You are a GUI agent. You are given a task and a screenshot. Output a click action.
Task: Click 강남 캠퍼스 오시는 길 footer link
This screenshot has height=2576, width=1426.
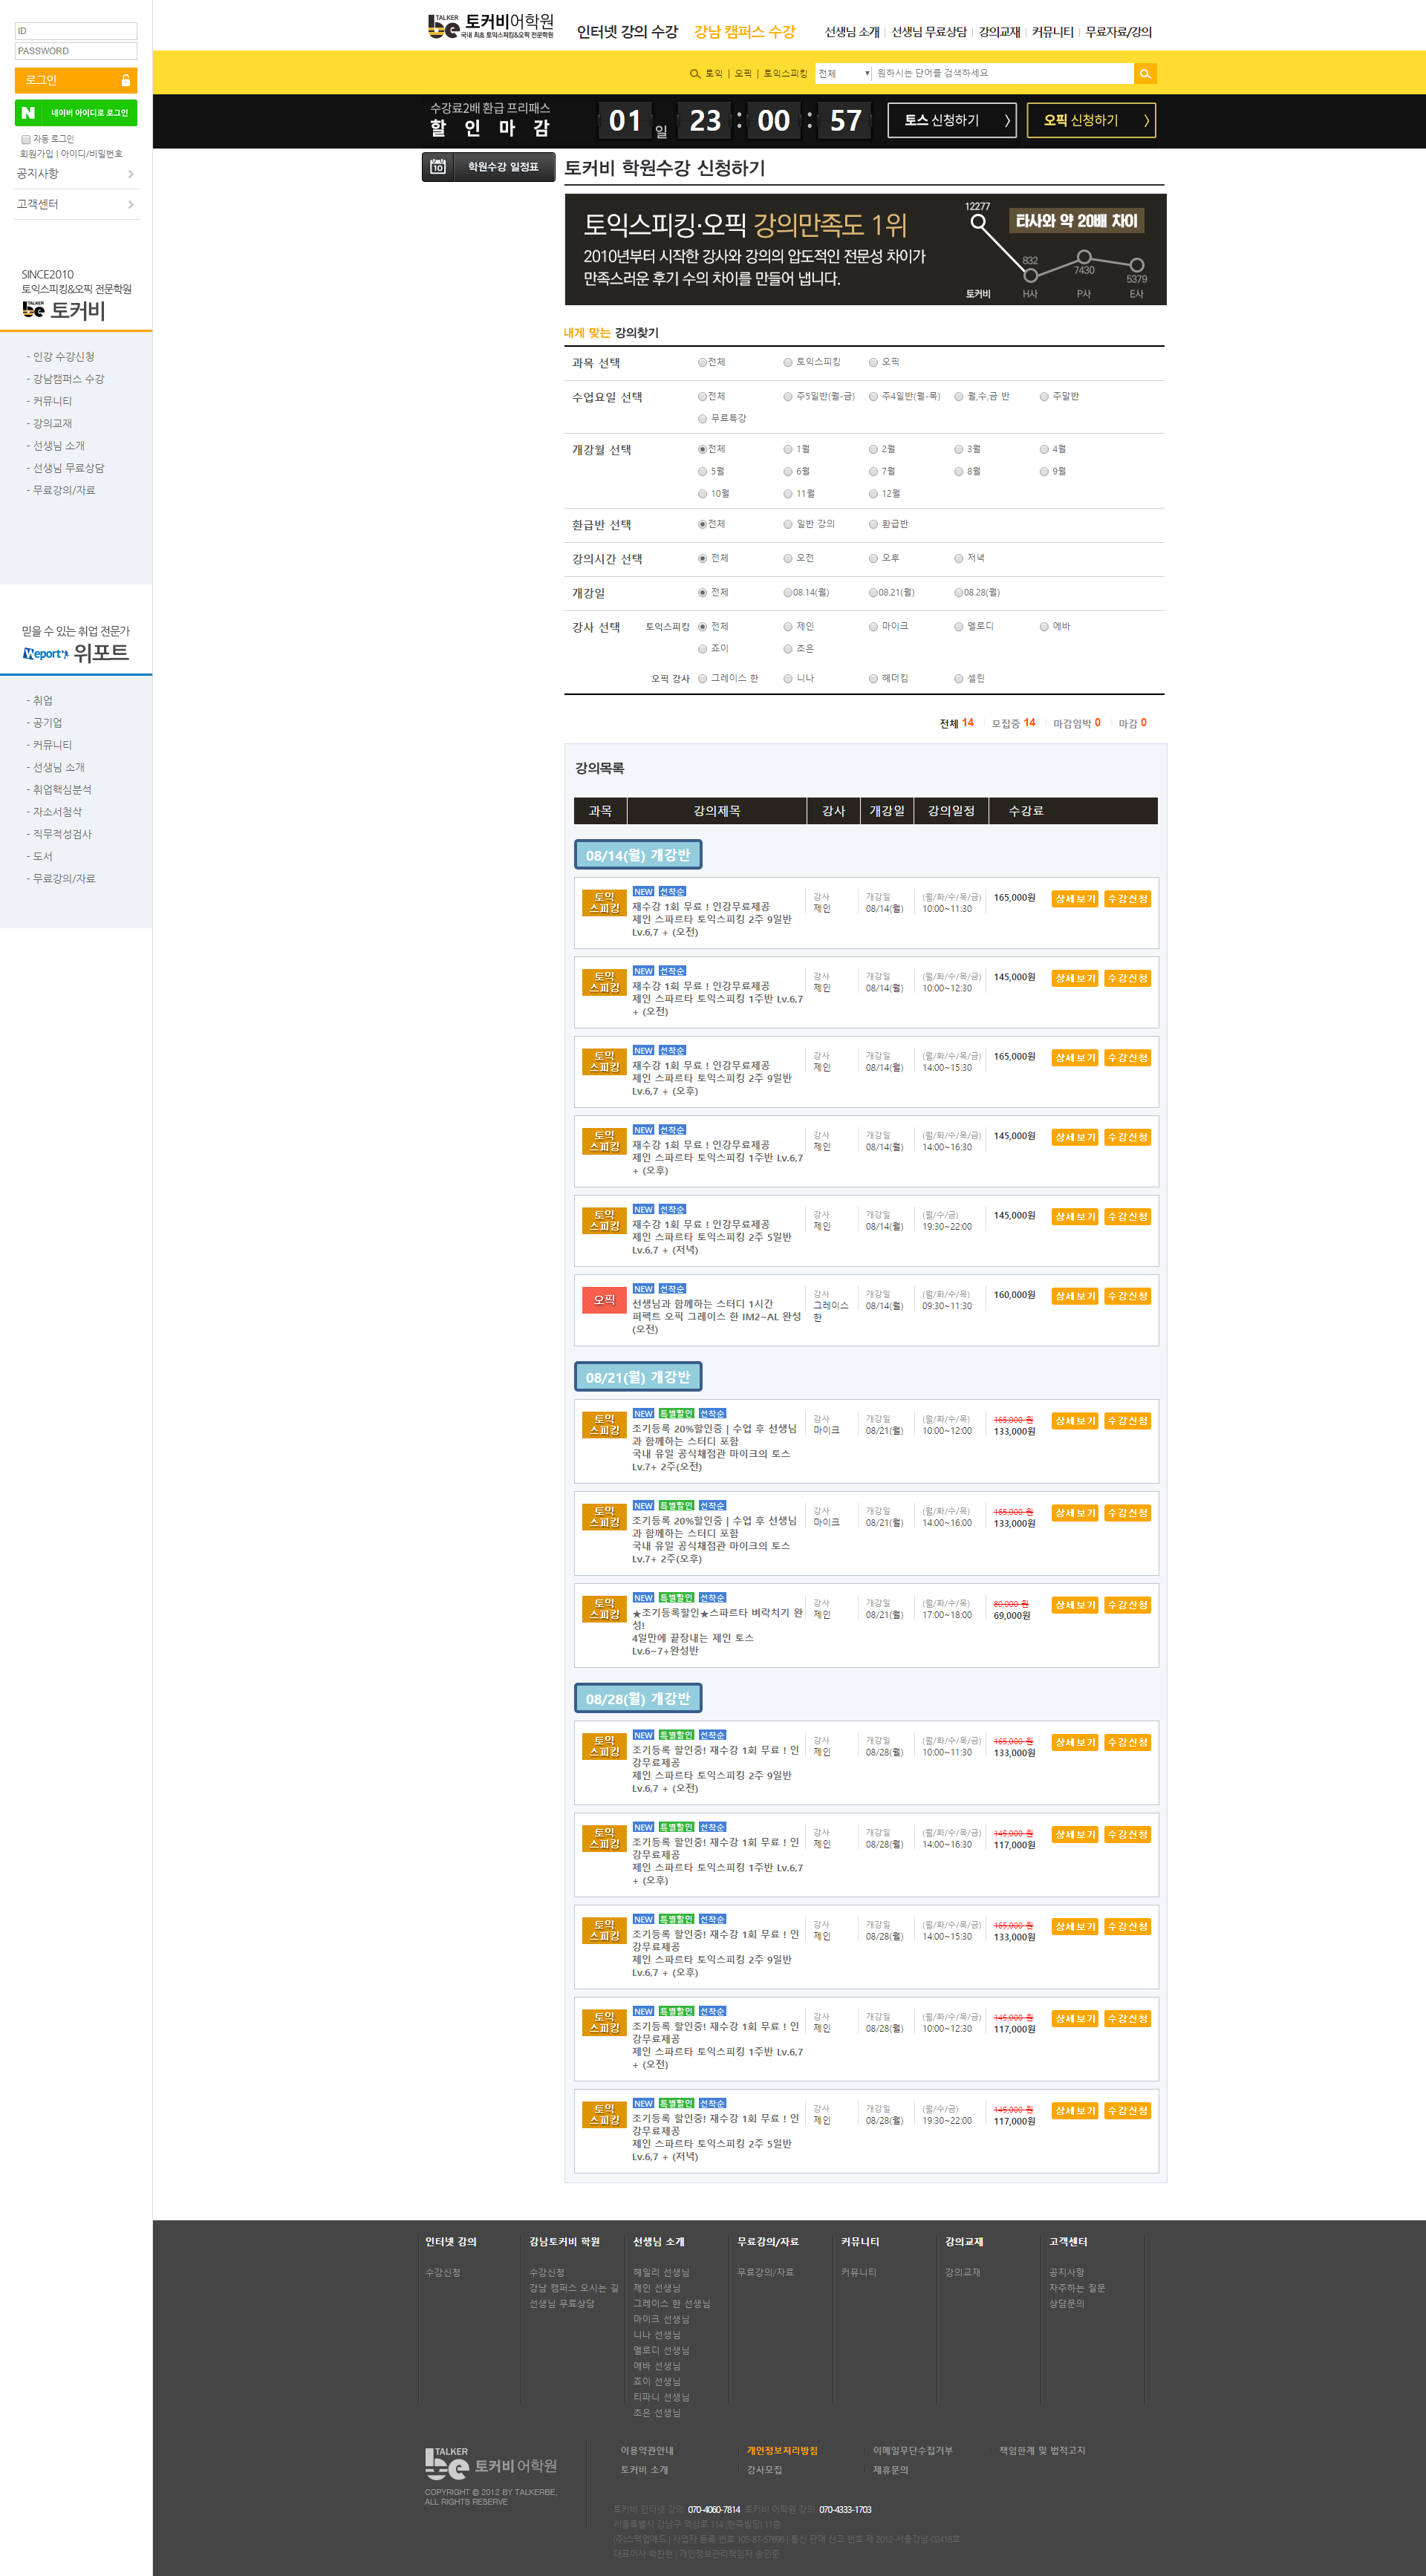point(573,2288)
